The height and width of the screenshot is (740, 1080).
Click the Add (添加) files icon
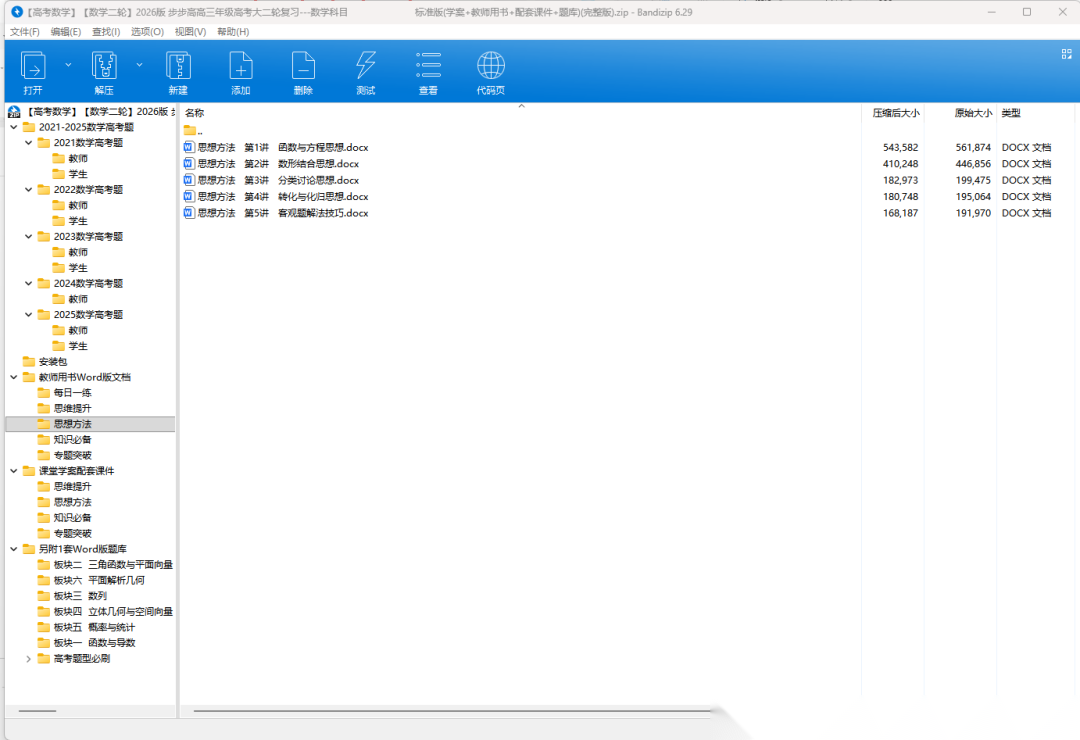[x=241, y=67]
